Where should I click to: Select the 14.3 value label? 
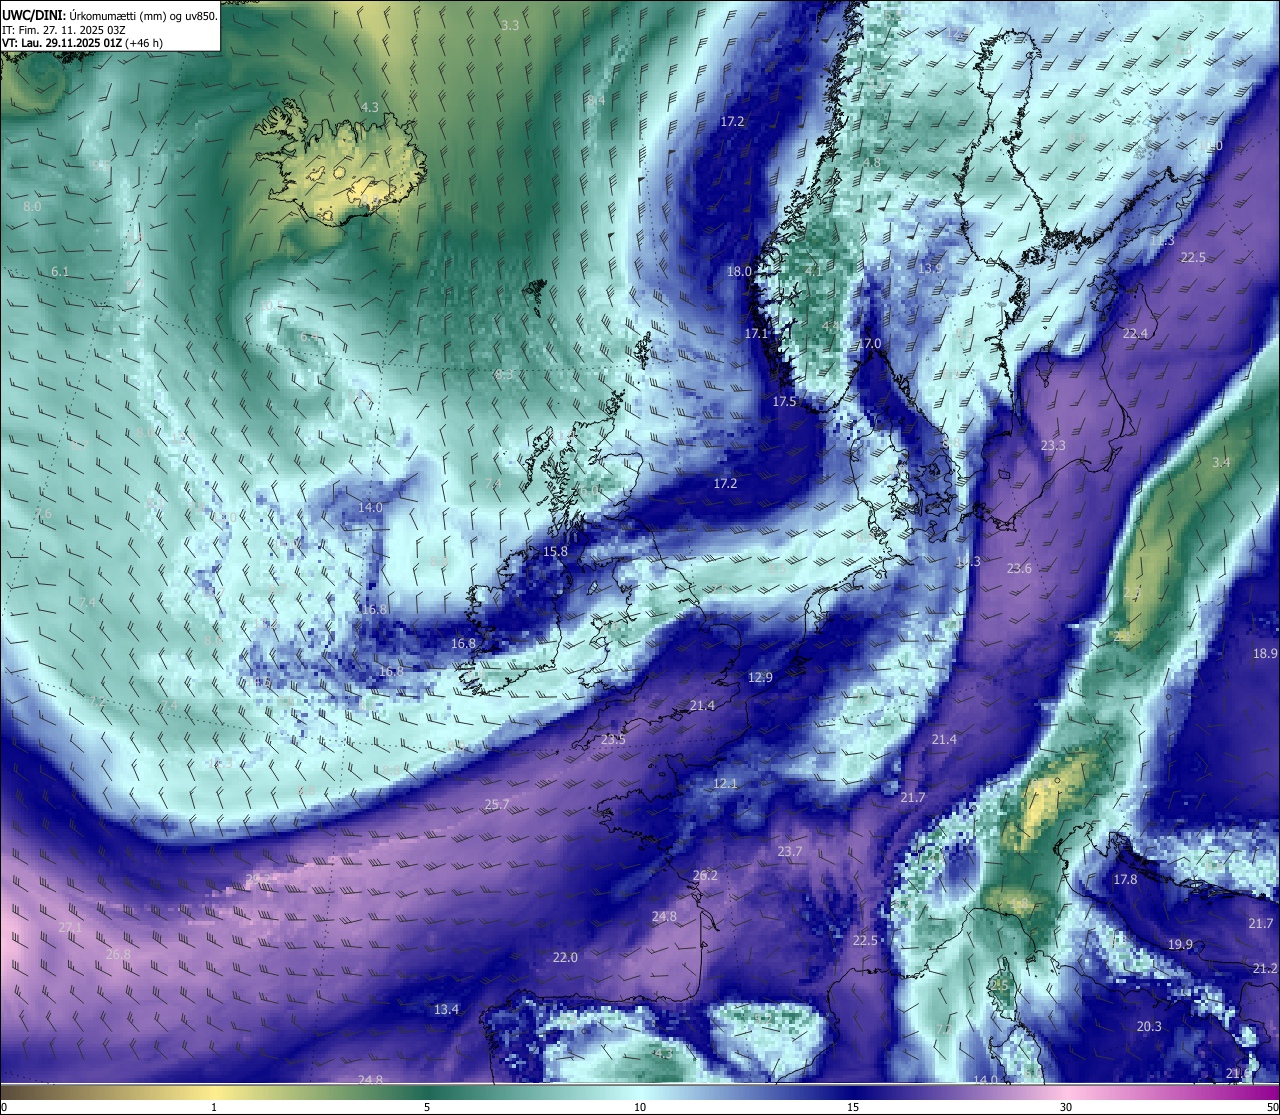point(968,562)
